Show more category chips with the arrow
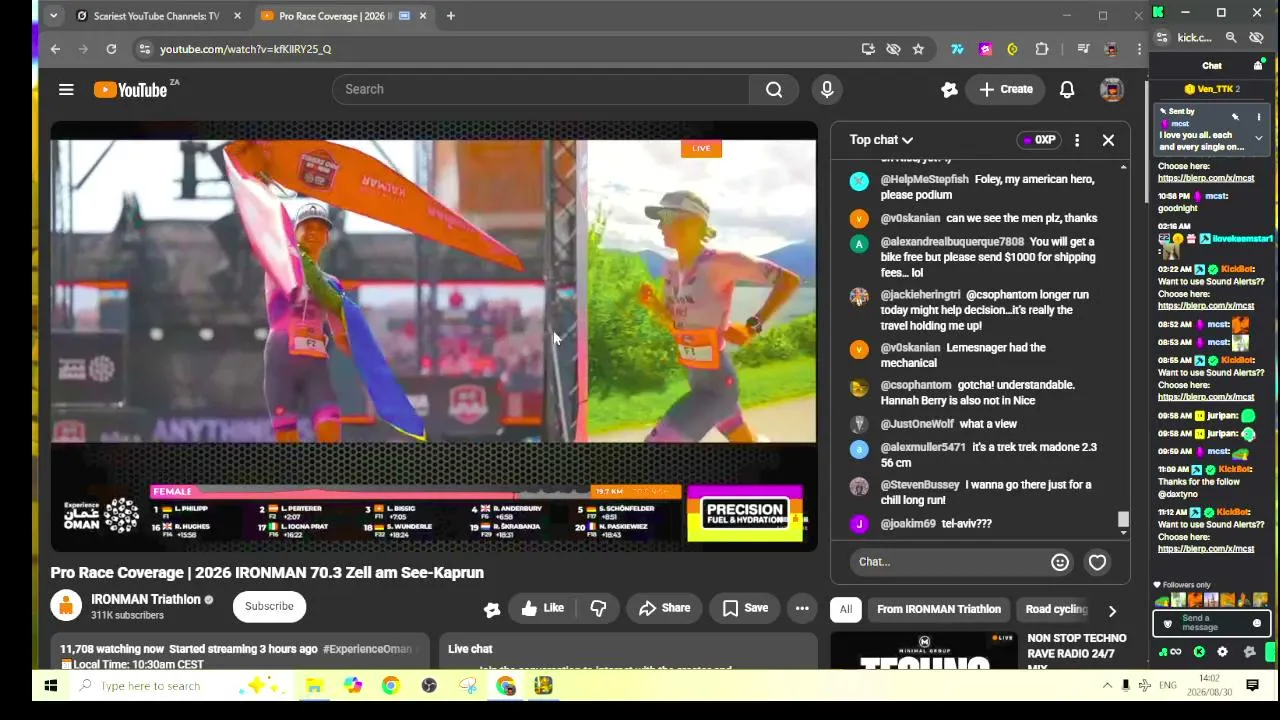Viewport: 1280px width, 720px height. 1112,610
